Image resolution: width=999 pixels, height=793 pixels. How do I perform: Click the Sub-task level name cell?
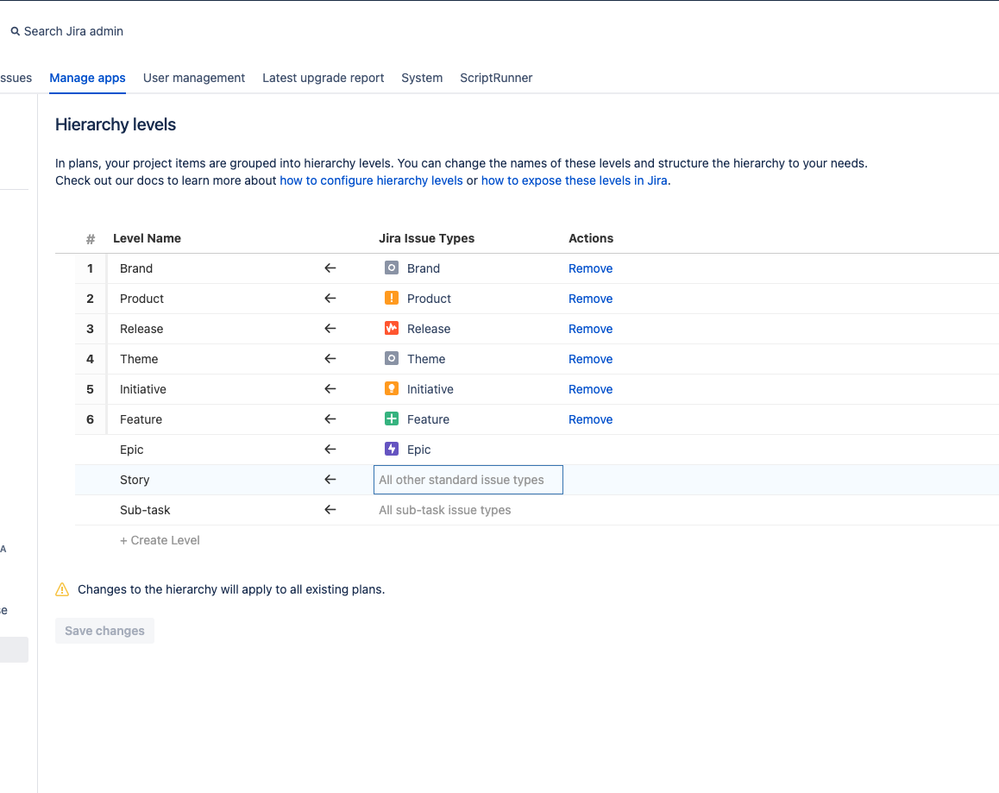[145, 510]
